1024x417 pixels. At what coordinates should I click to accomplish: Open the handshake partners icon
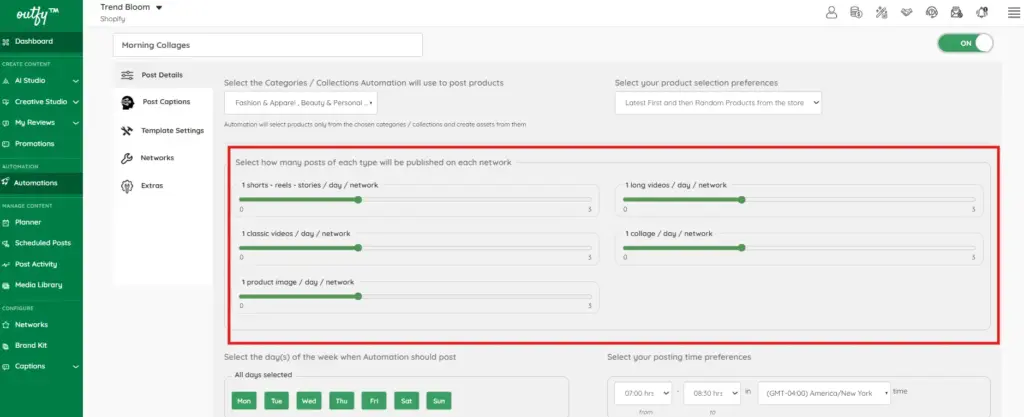(x=906, y=12)
